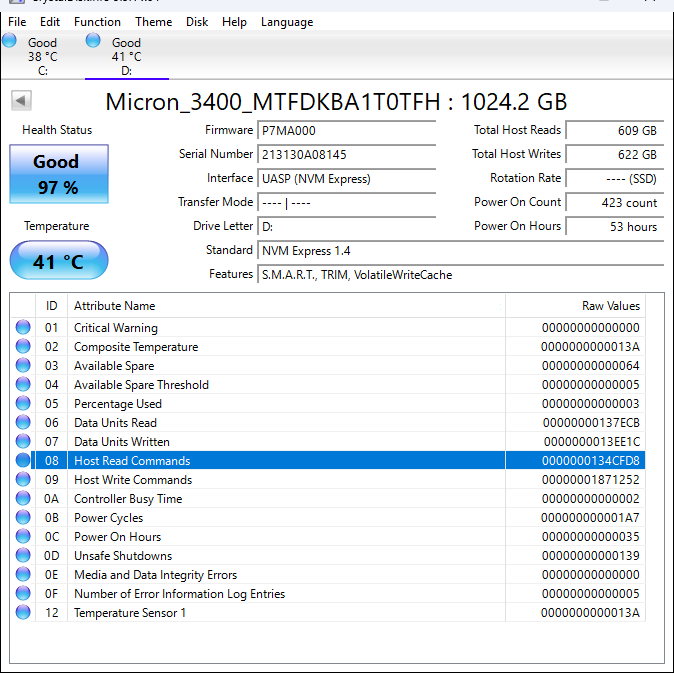The image size is (674, 674).
Task: Click Total Host Reads value 609 GB
Action: point(615,130)
